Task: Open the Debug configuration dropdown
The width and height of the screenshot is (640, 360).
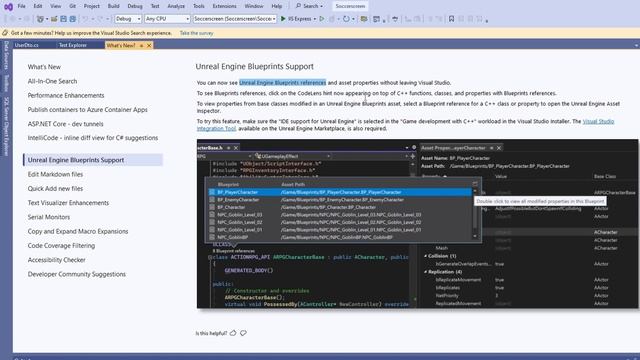Action: tap(128, 19)
